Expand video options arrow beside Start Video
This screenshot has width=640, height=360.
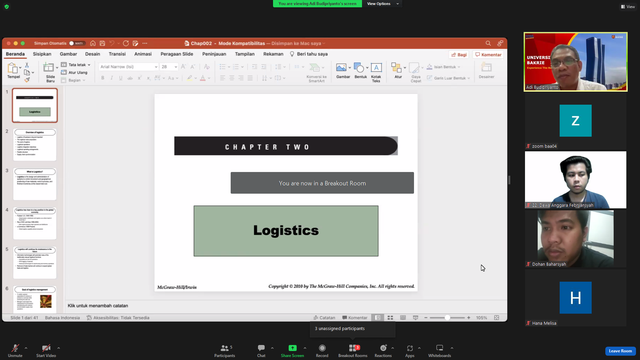click(x=58, y=348)
